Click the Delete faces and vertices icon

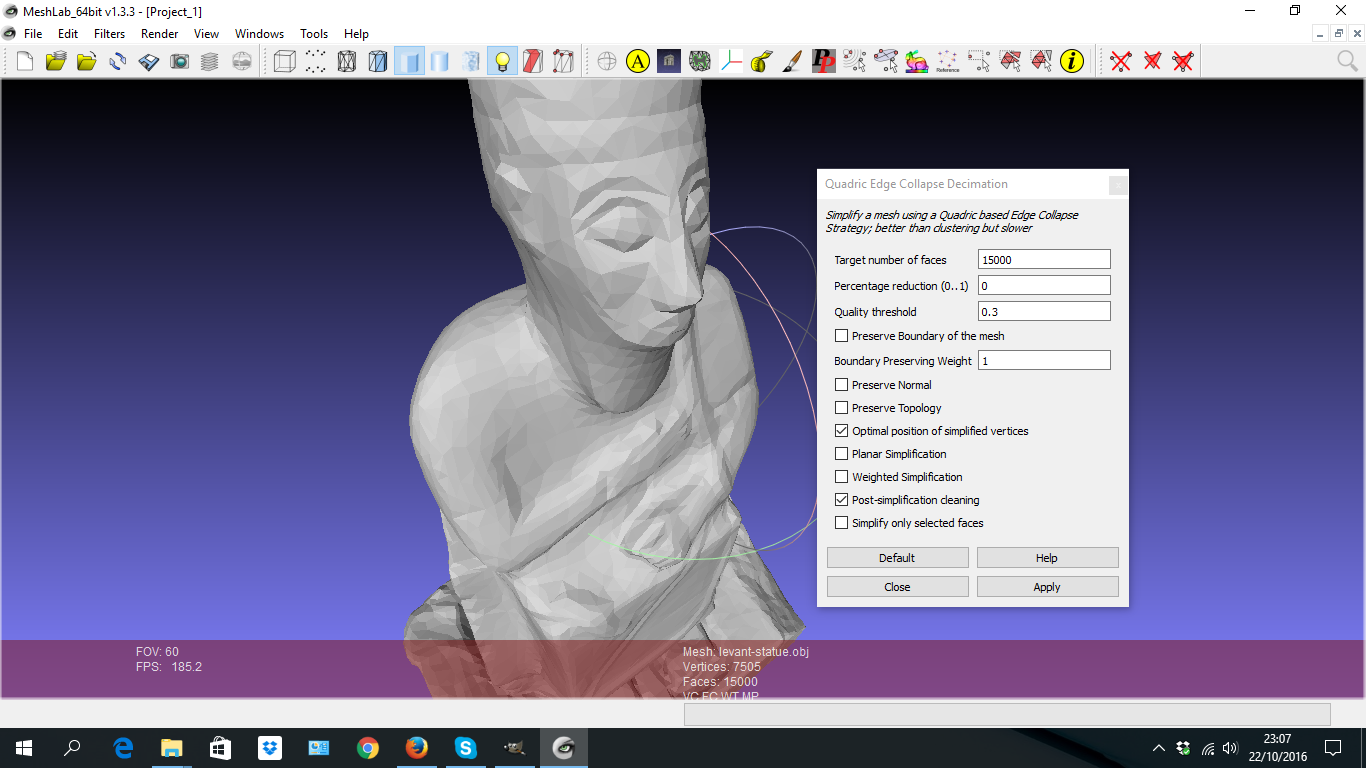tap(1183, 62)
